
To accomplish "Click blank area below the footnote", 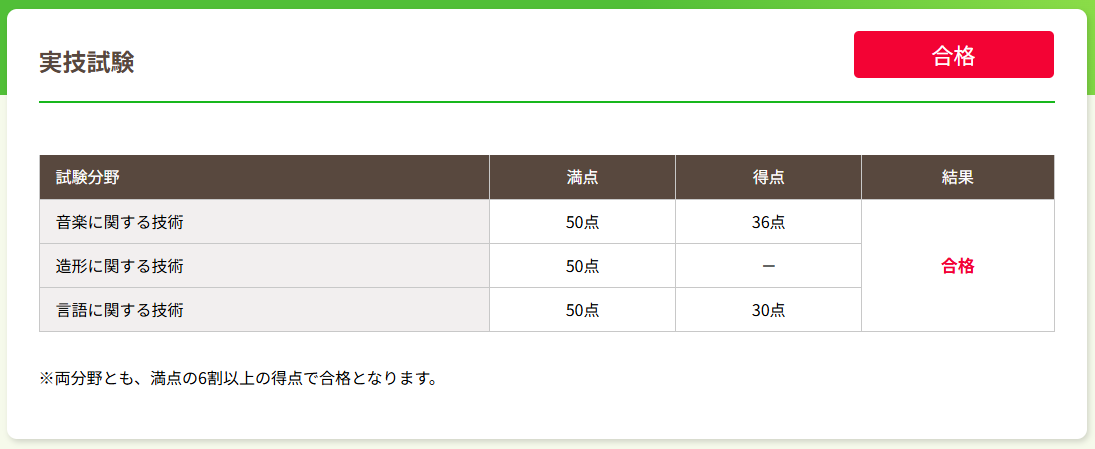I will pos(547,415).
